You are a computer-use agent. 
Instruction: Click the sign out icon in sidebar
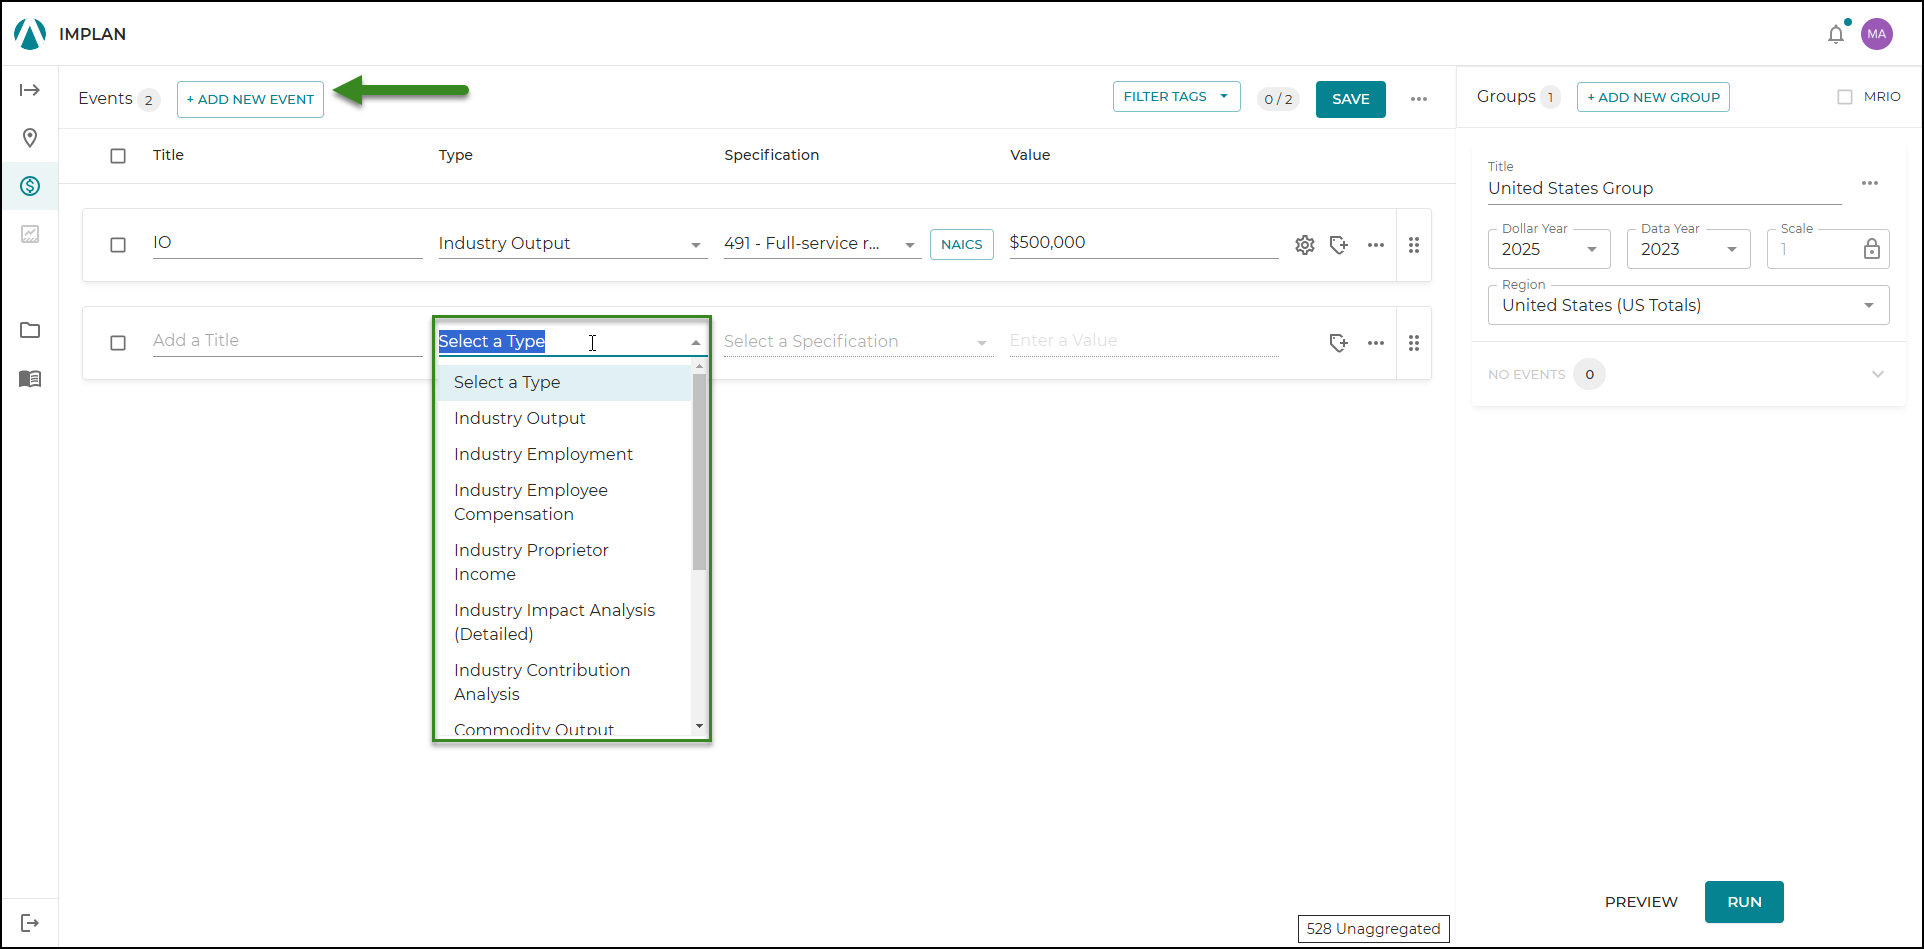click(x=30, y=923)
